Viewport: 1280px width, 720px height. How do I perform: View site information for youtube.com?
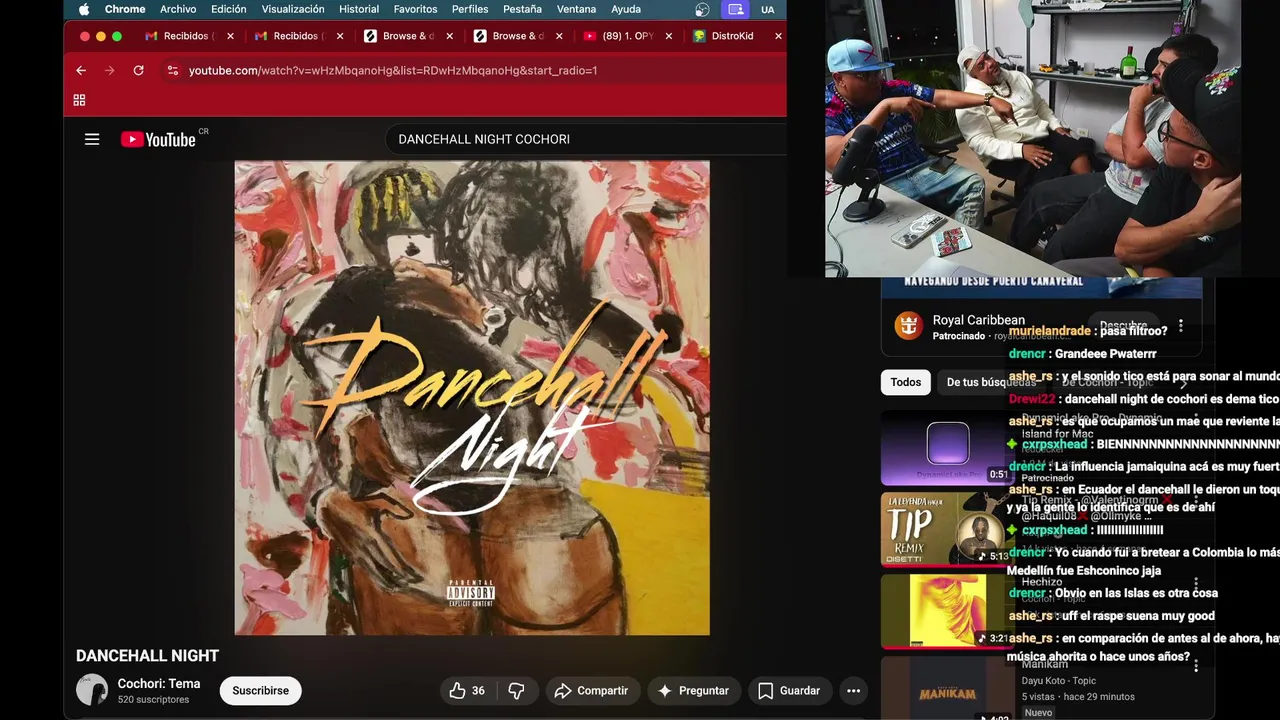coord(172,70)
